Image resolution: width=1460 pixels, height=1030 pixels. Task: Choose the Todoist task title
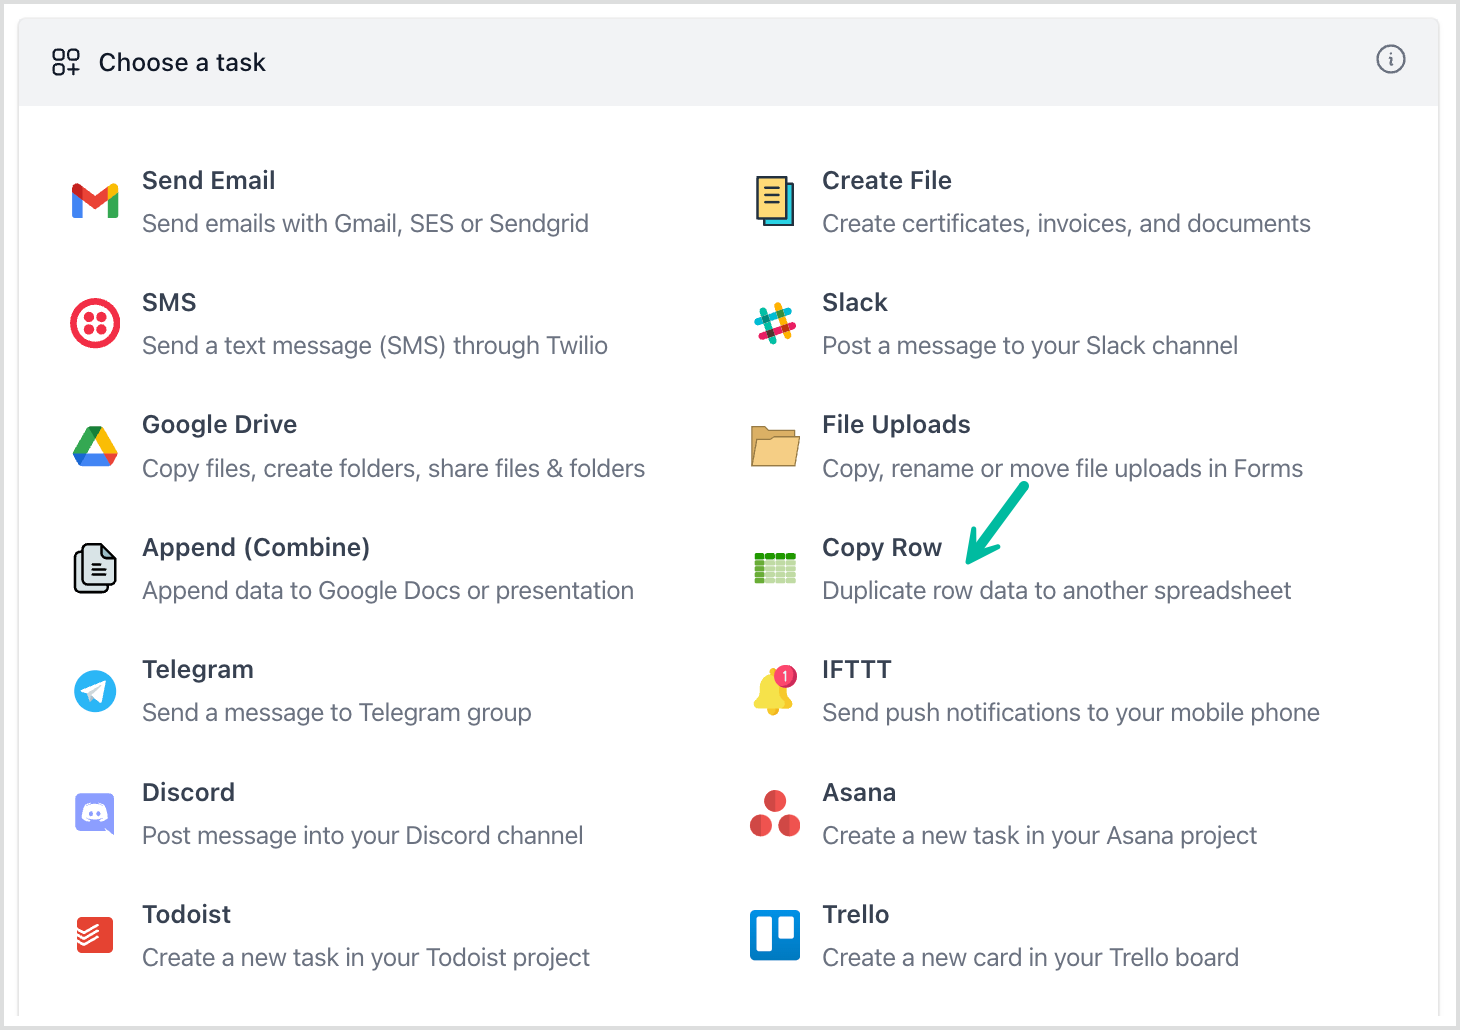tap(186, 914)
